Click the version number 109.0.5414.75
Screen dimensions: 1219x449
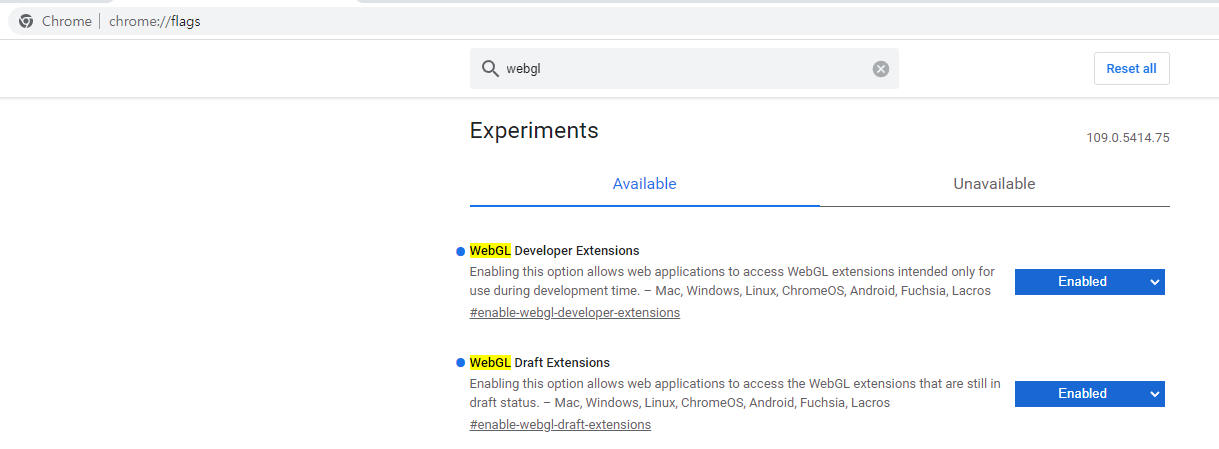1128,138
